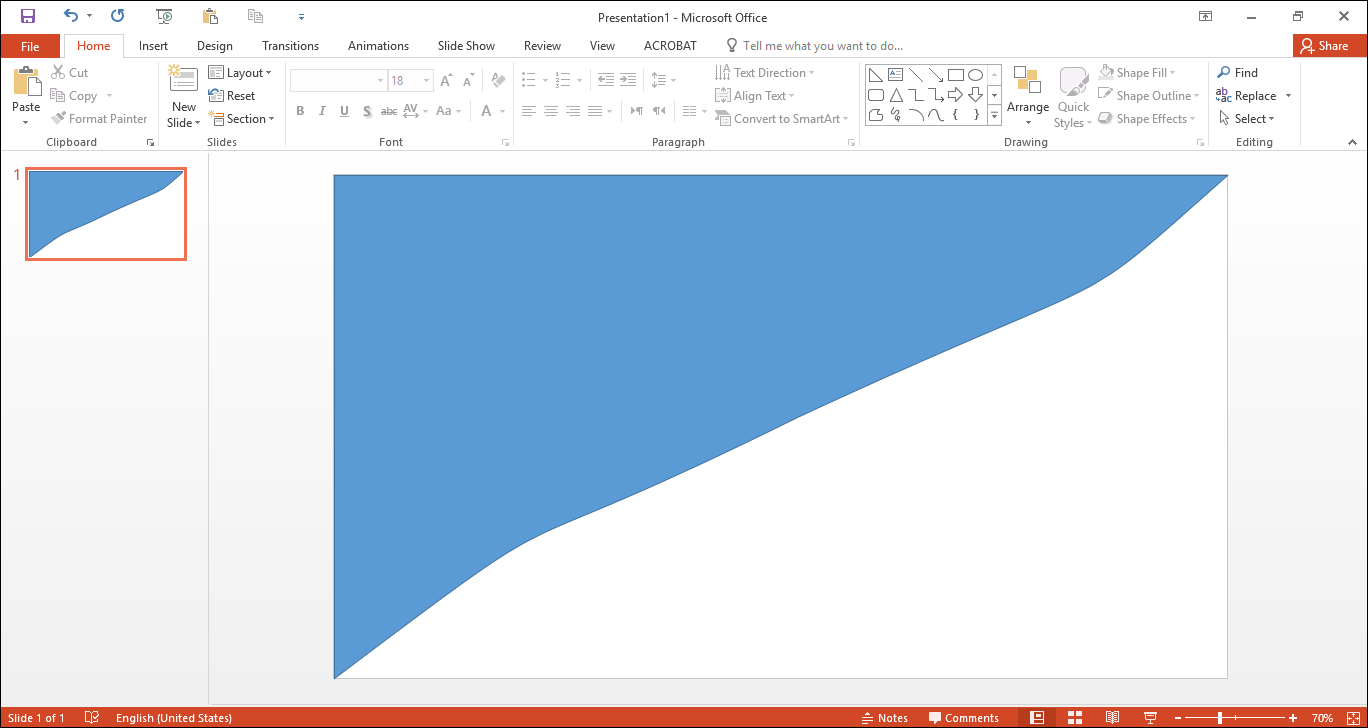Select the straight line shape
This screenshot has height=728, width=1368.
915,75
